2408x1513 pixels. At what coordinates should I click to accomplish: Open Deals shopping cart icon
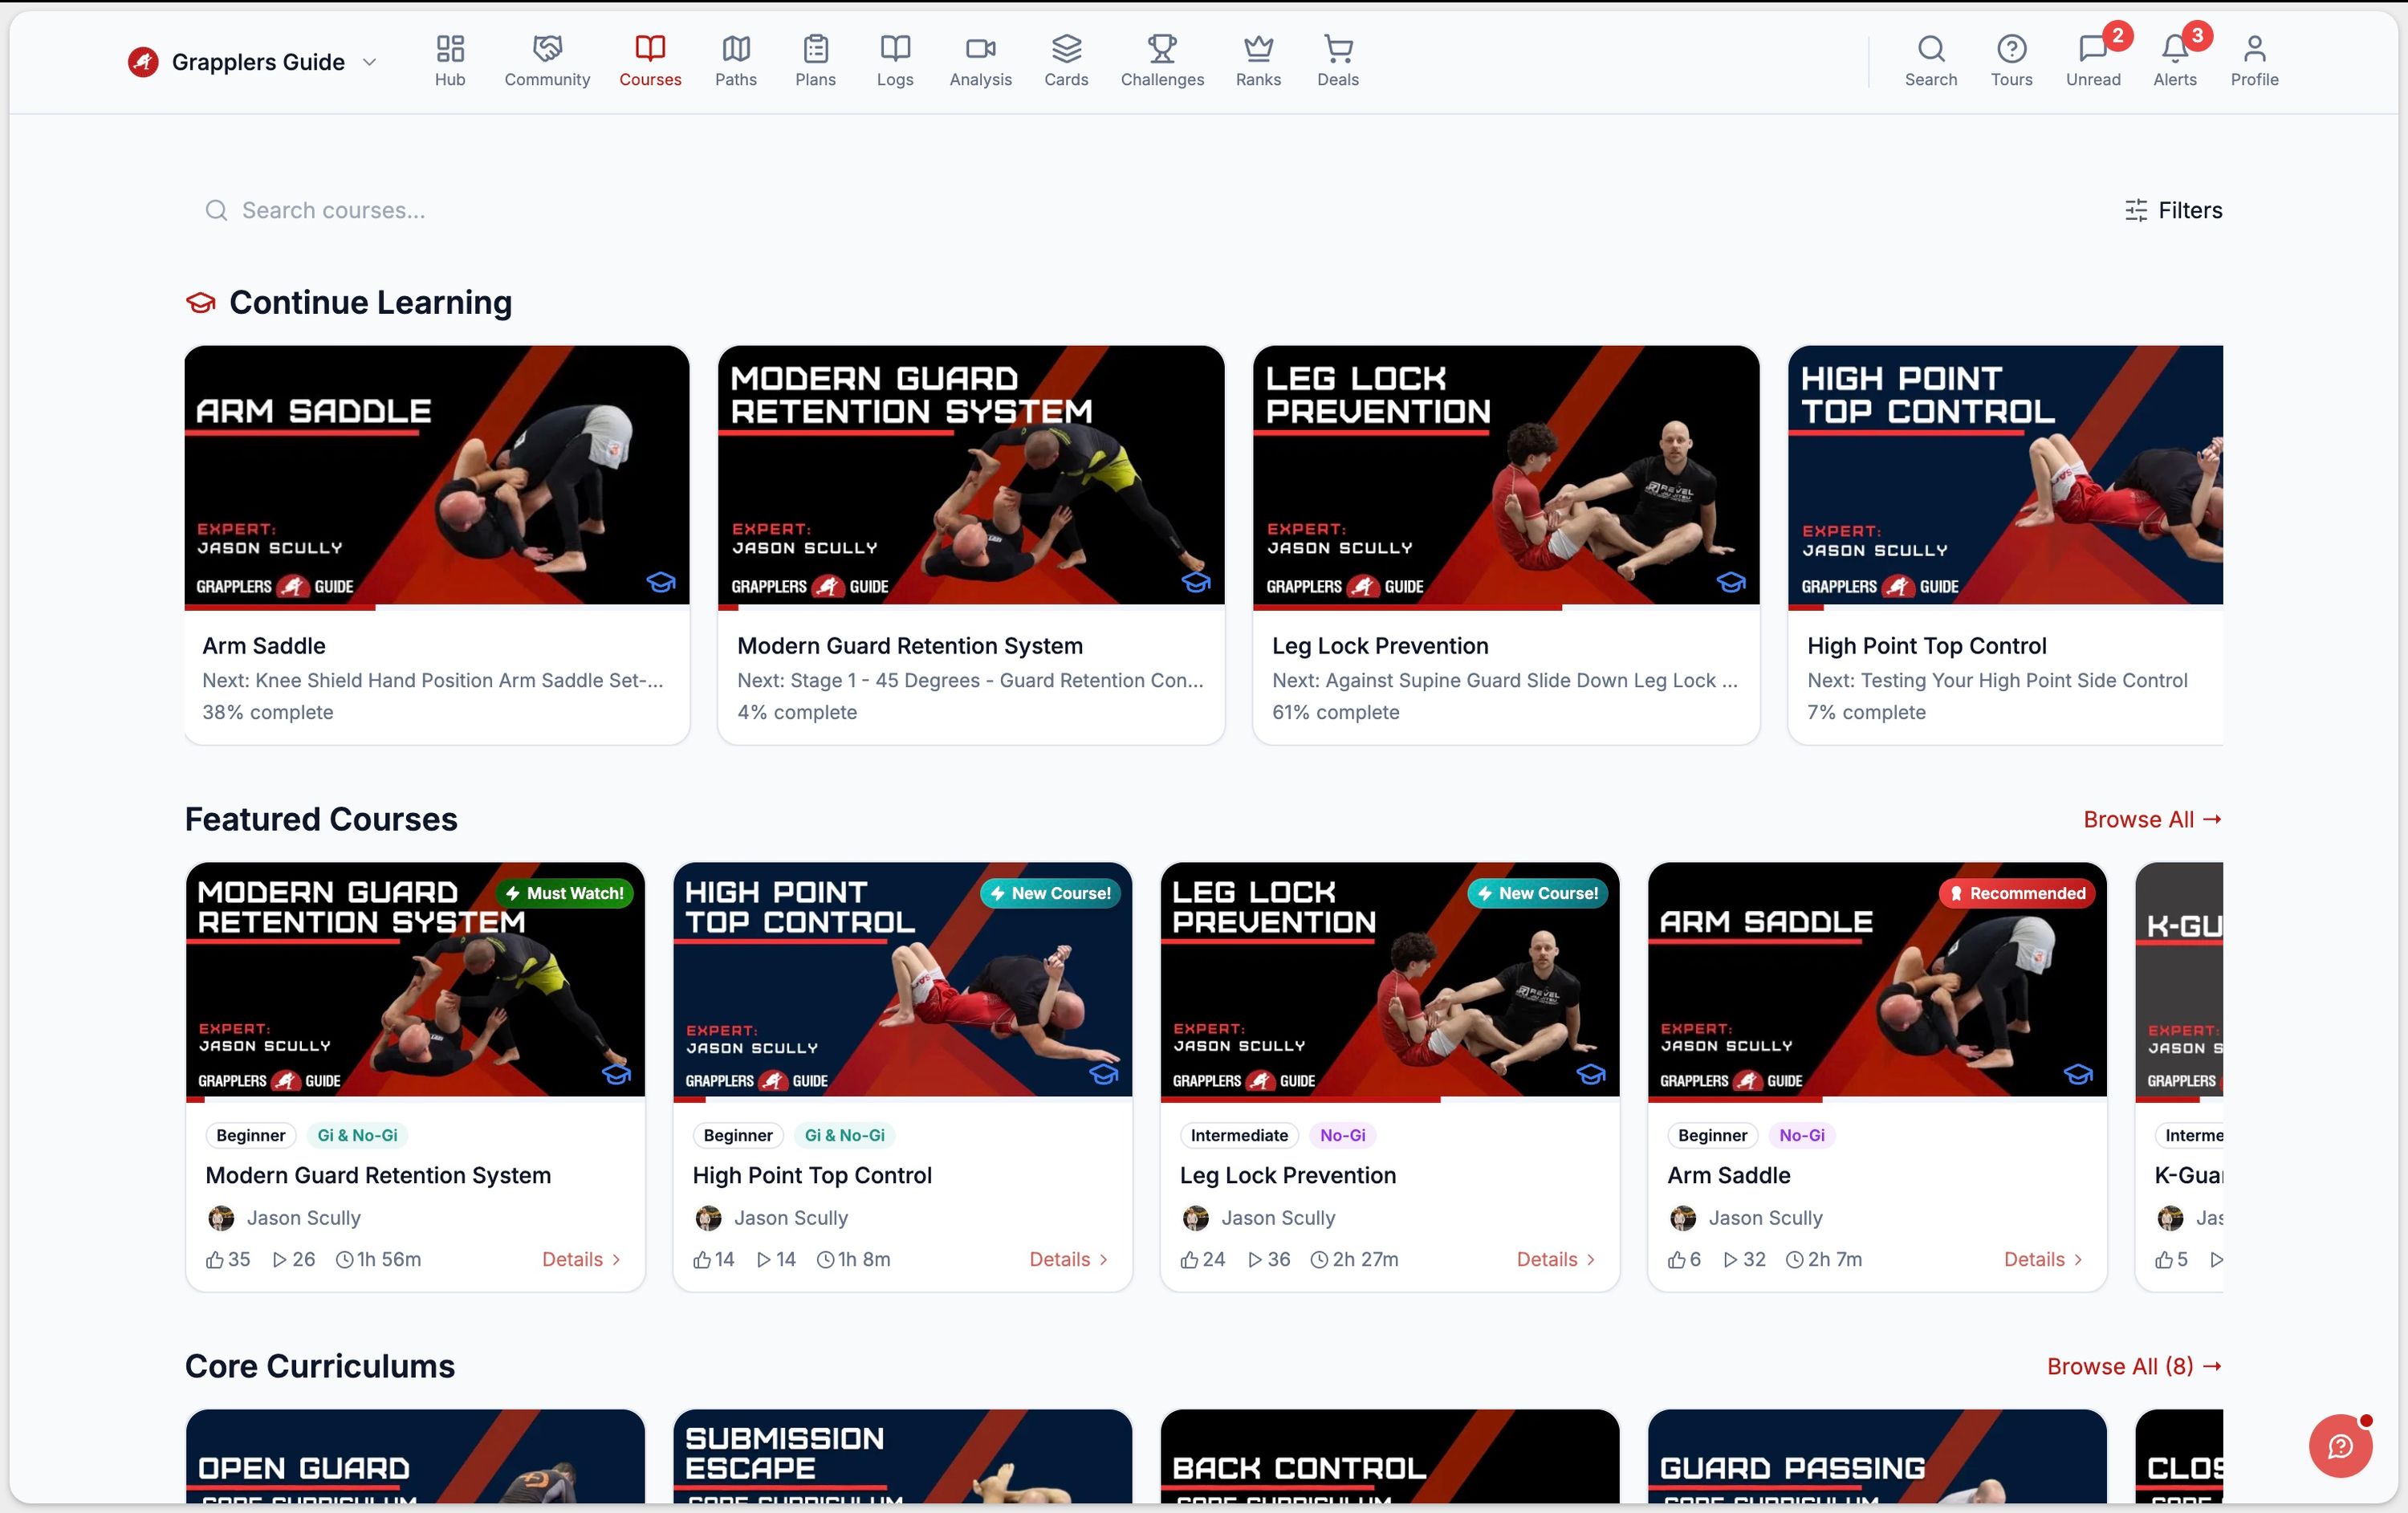pyautogui.click(x=1338, y=48)
